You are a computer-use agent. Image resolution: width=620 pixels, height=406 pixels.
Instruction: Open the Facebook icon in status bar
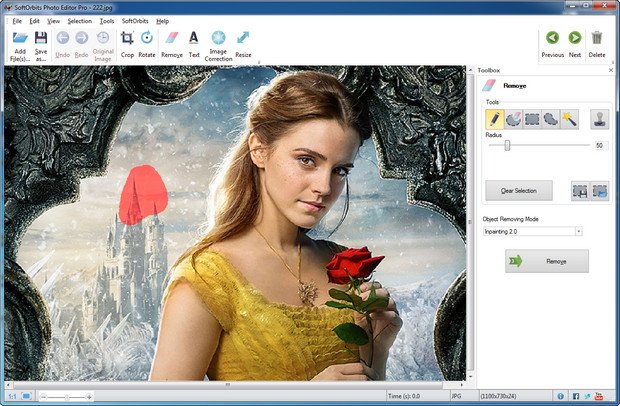[x=576, y=396]
